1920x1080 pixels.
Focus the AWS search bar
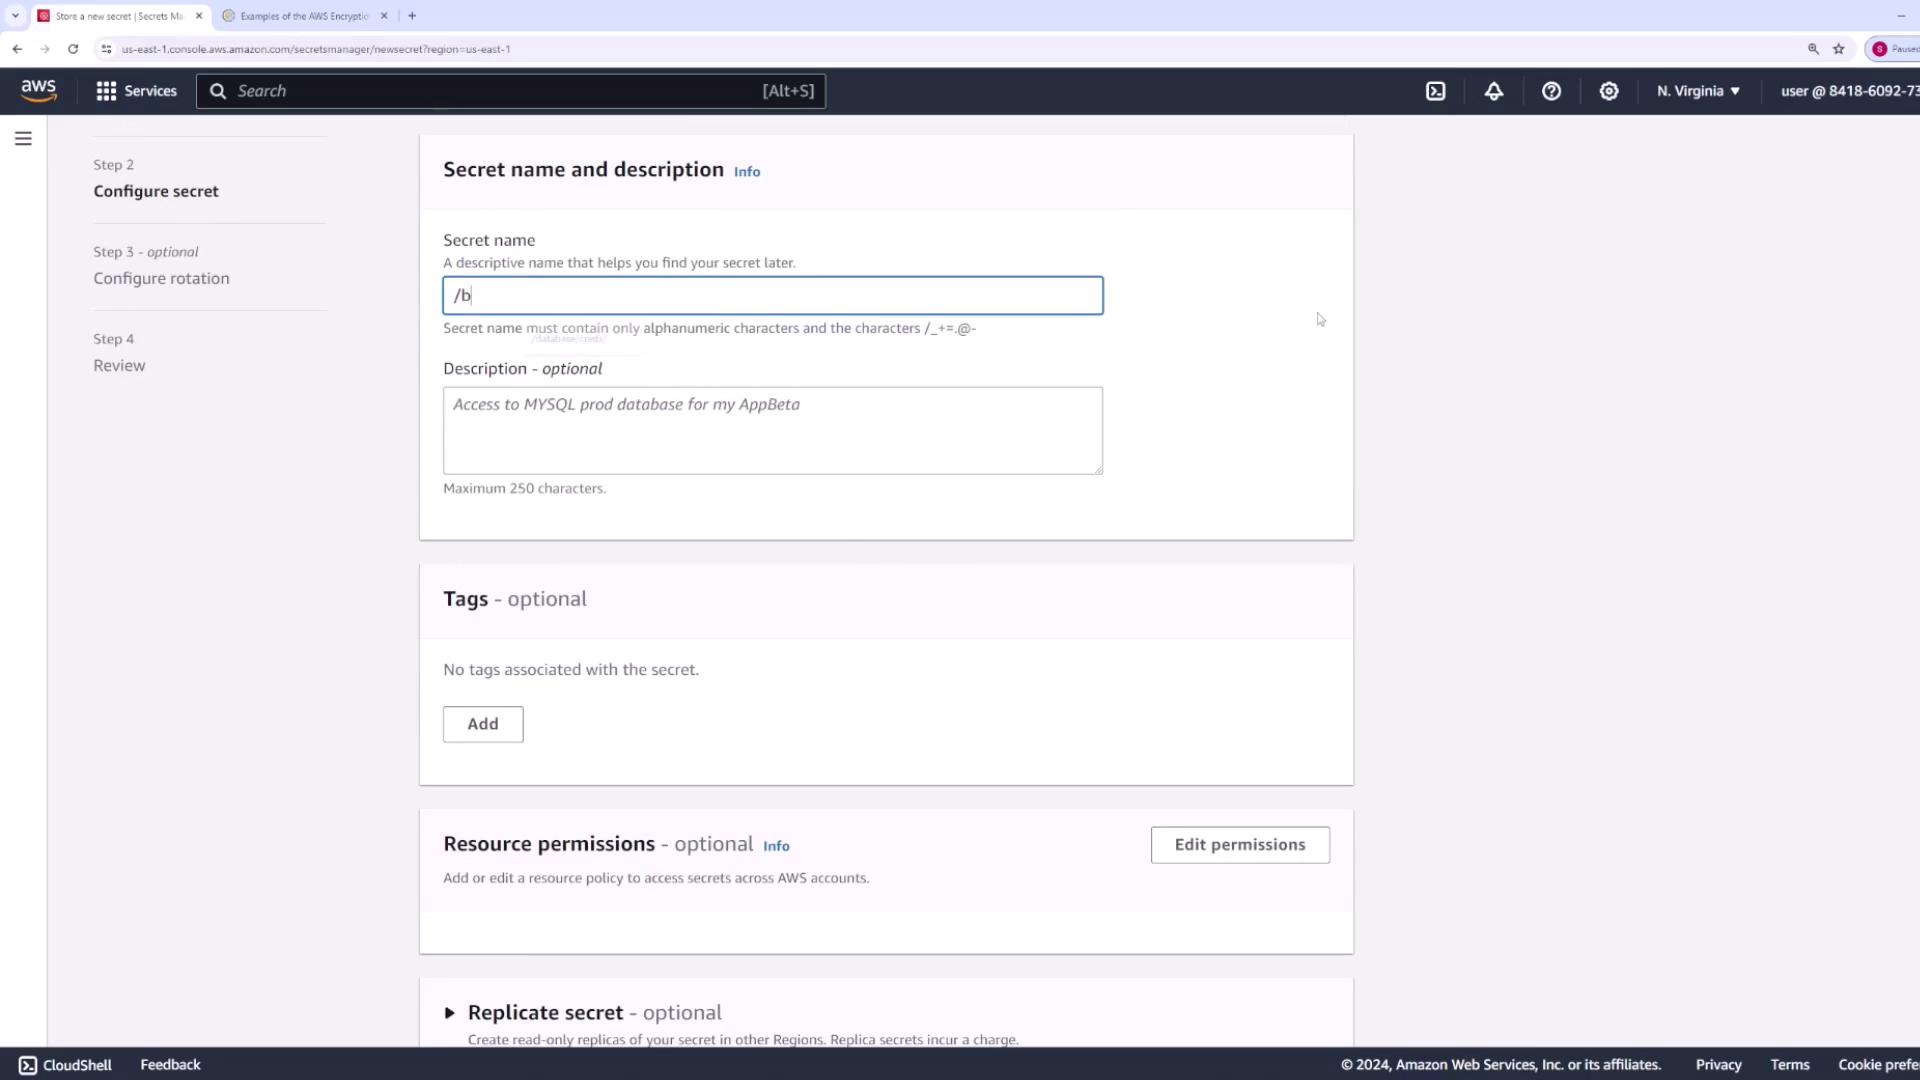pos(510,91)
